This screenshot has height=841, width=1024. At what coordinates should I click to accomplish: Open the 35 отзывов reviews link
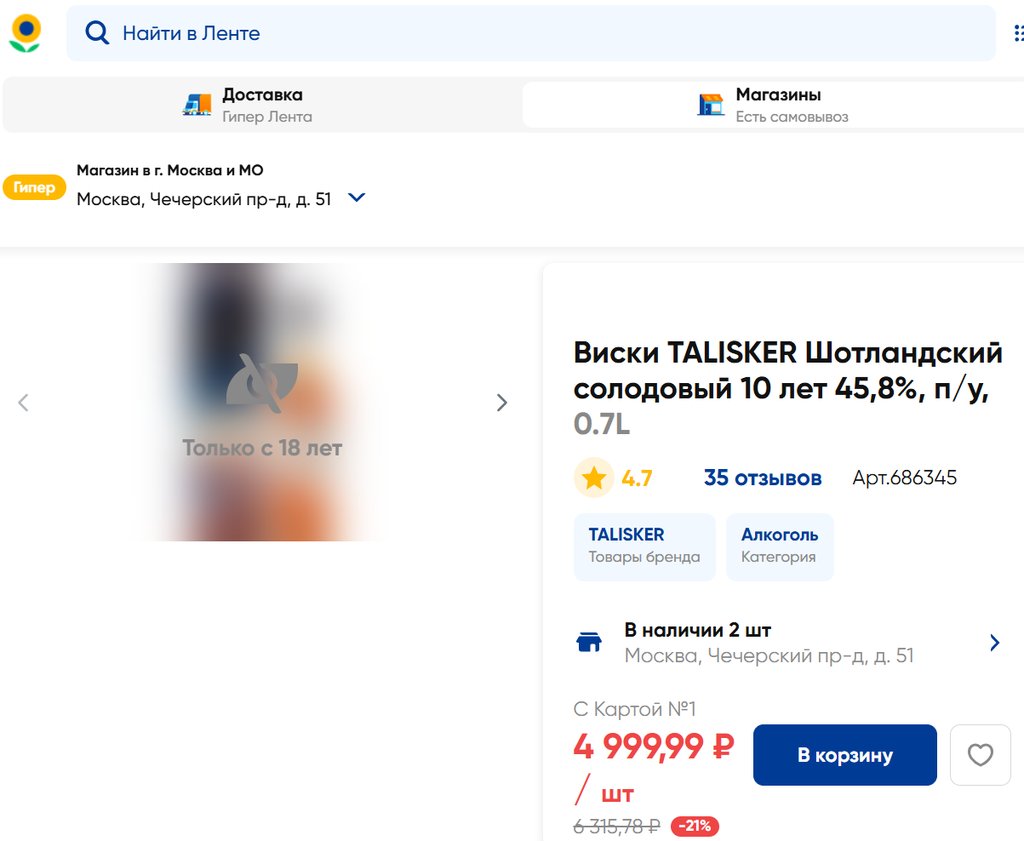click(762, 478)
